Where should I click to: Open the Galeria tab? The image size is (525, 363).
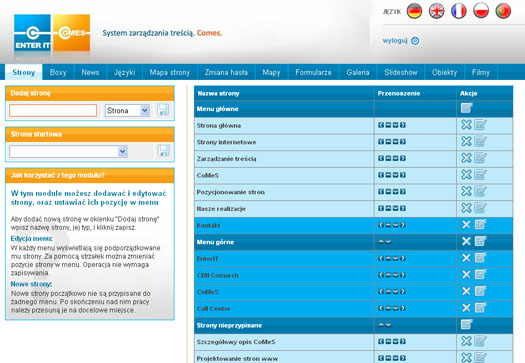coord(358,72)
